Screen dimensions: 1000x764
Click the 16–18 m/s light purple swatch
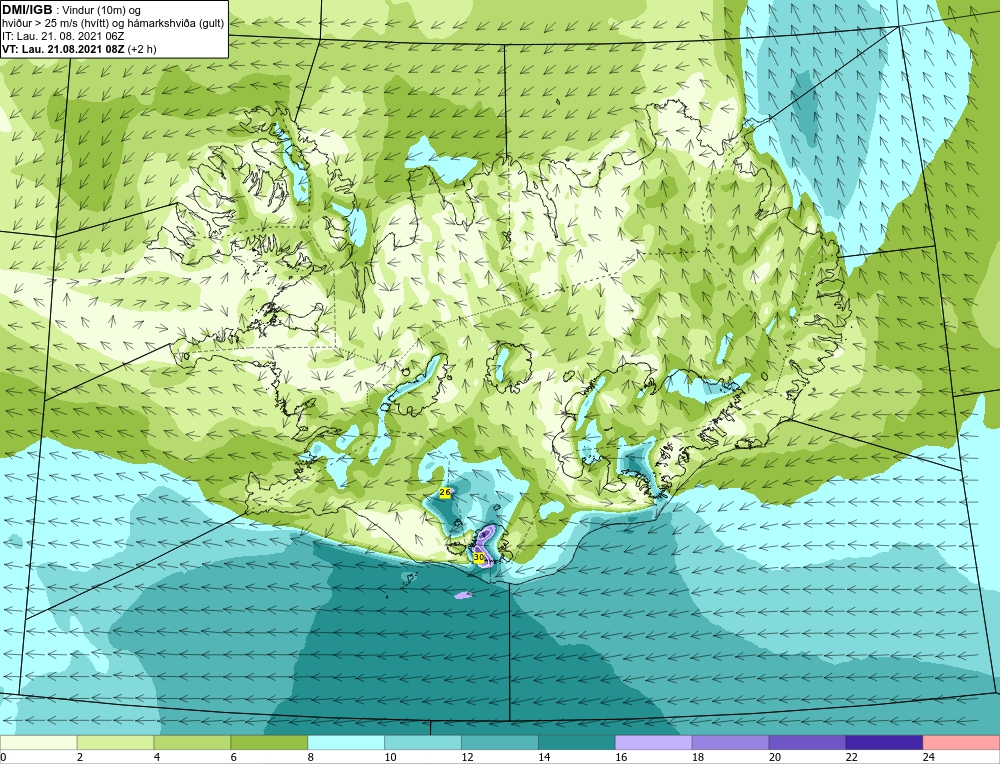[654, 742]
